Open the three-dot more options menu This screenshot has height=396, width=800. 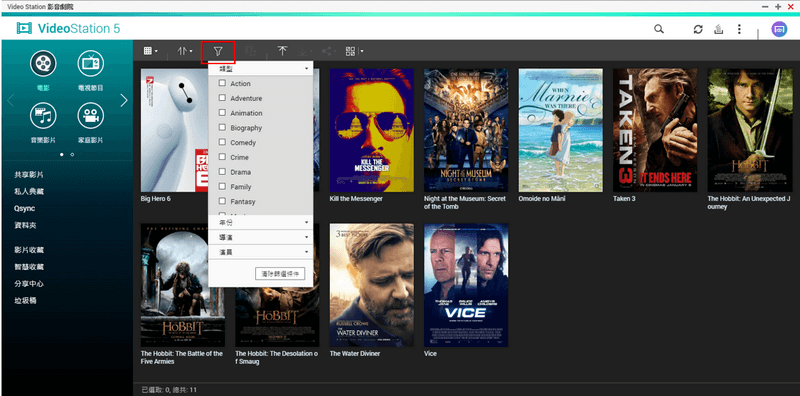coord(739,29)
